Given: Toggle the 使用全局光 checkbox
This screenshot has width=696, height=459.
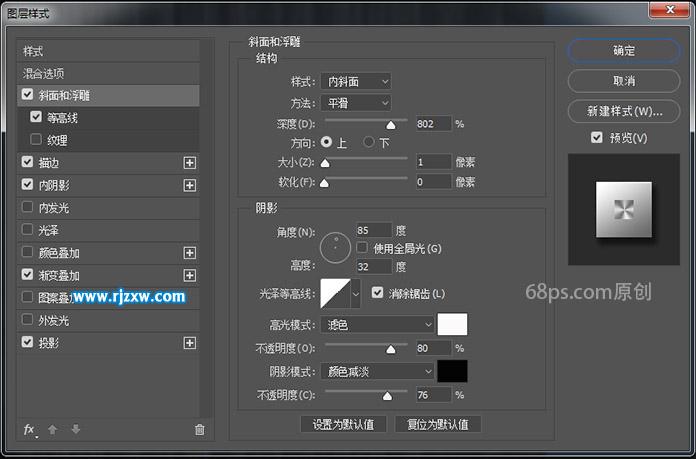Looking at the screenshot, I should (363, 248).
